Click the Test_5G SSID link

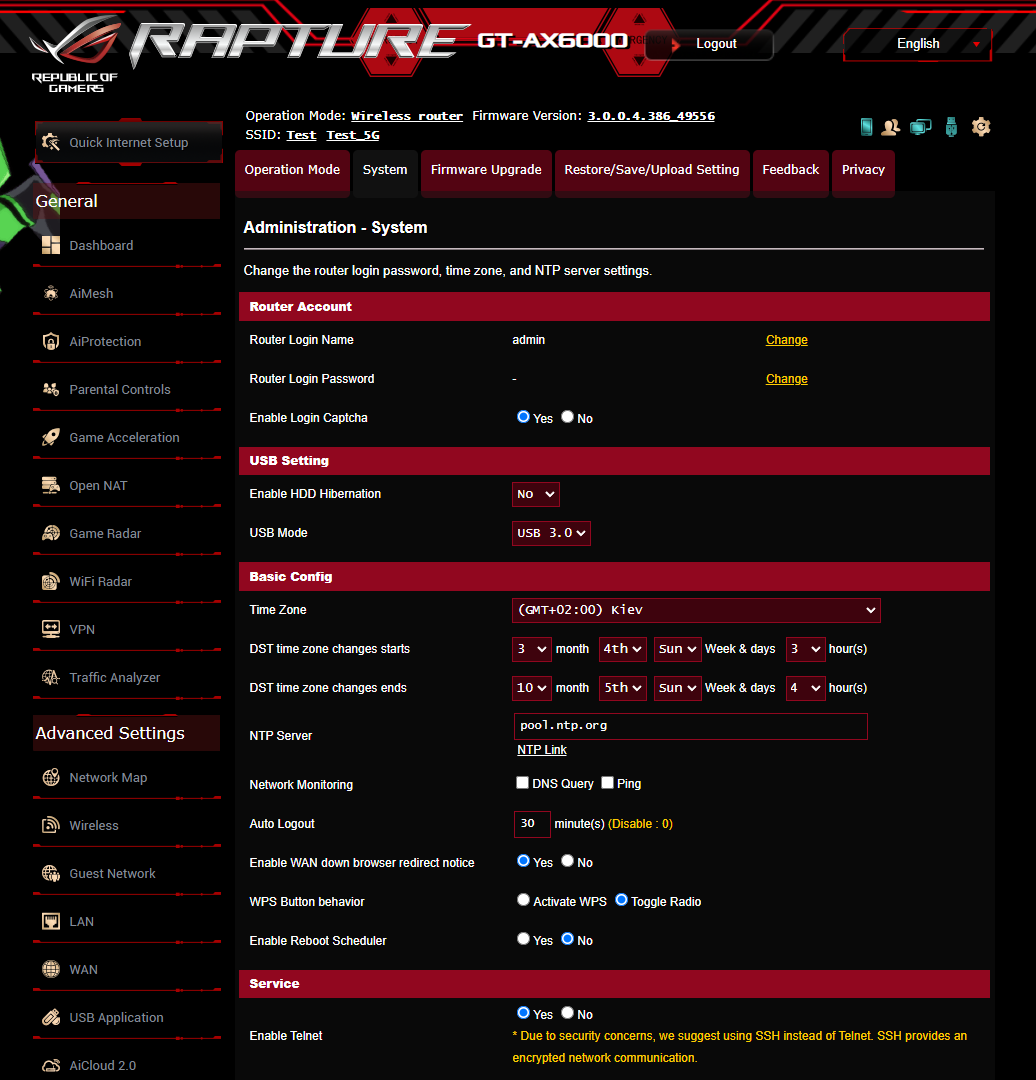(x=353, y=136)
